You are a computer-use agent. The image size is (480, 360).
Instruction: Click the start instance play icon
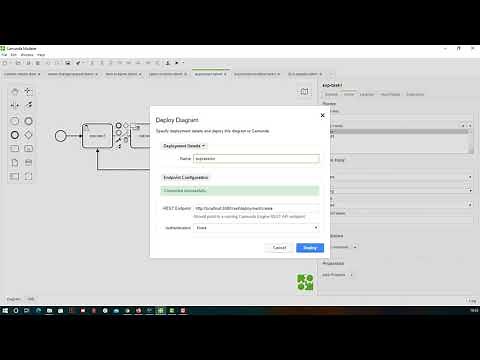tap(177, 63)
